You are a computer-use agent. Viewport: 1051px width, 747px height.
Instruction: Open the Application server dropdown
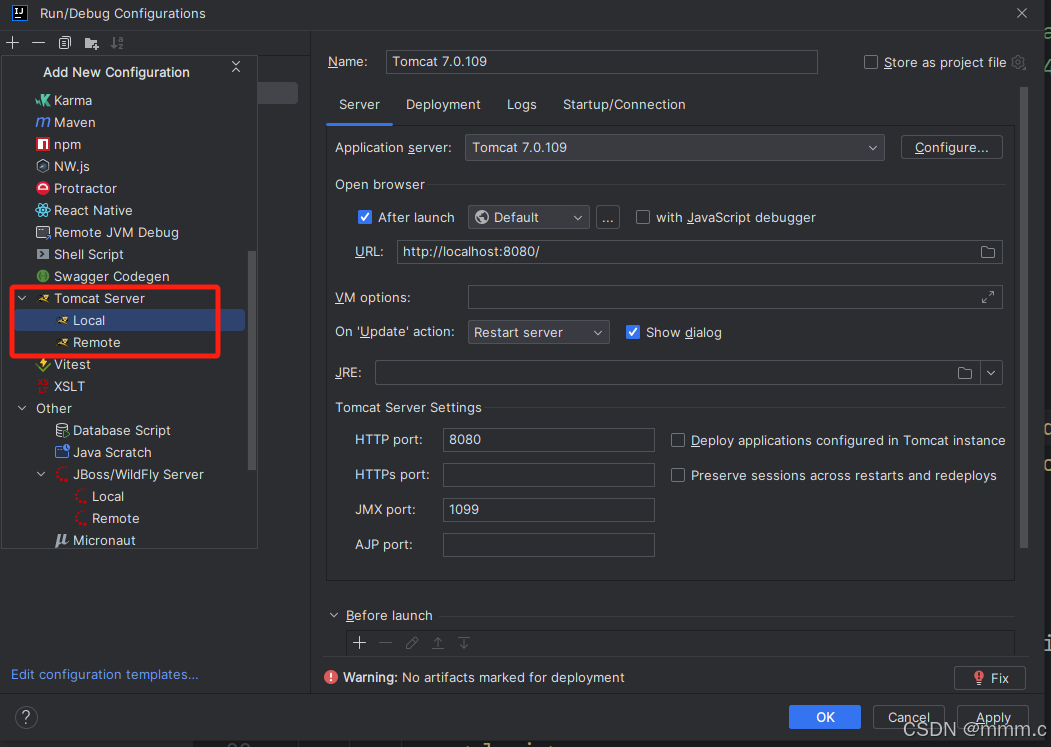pos(674,148)
